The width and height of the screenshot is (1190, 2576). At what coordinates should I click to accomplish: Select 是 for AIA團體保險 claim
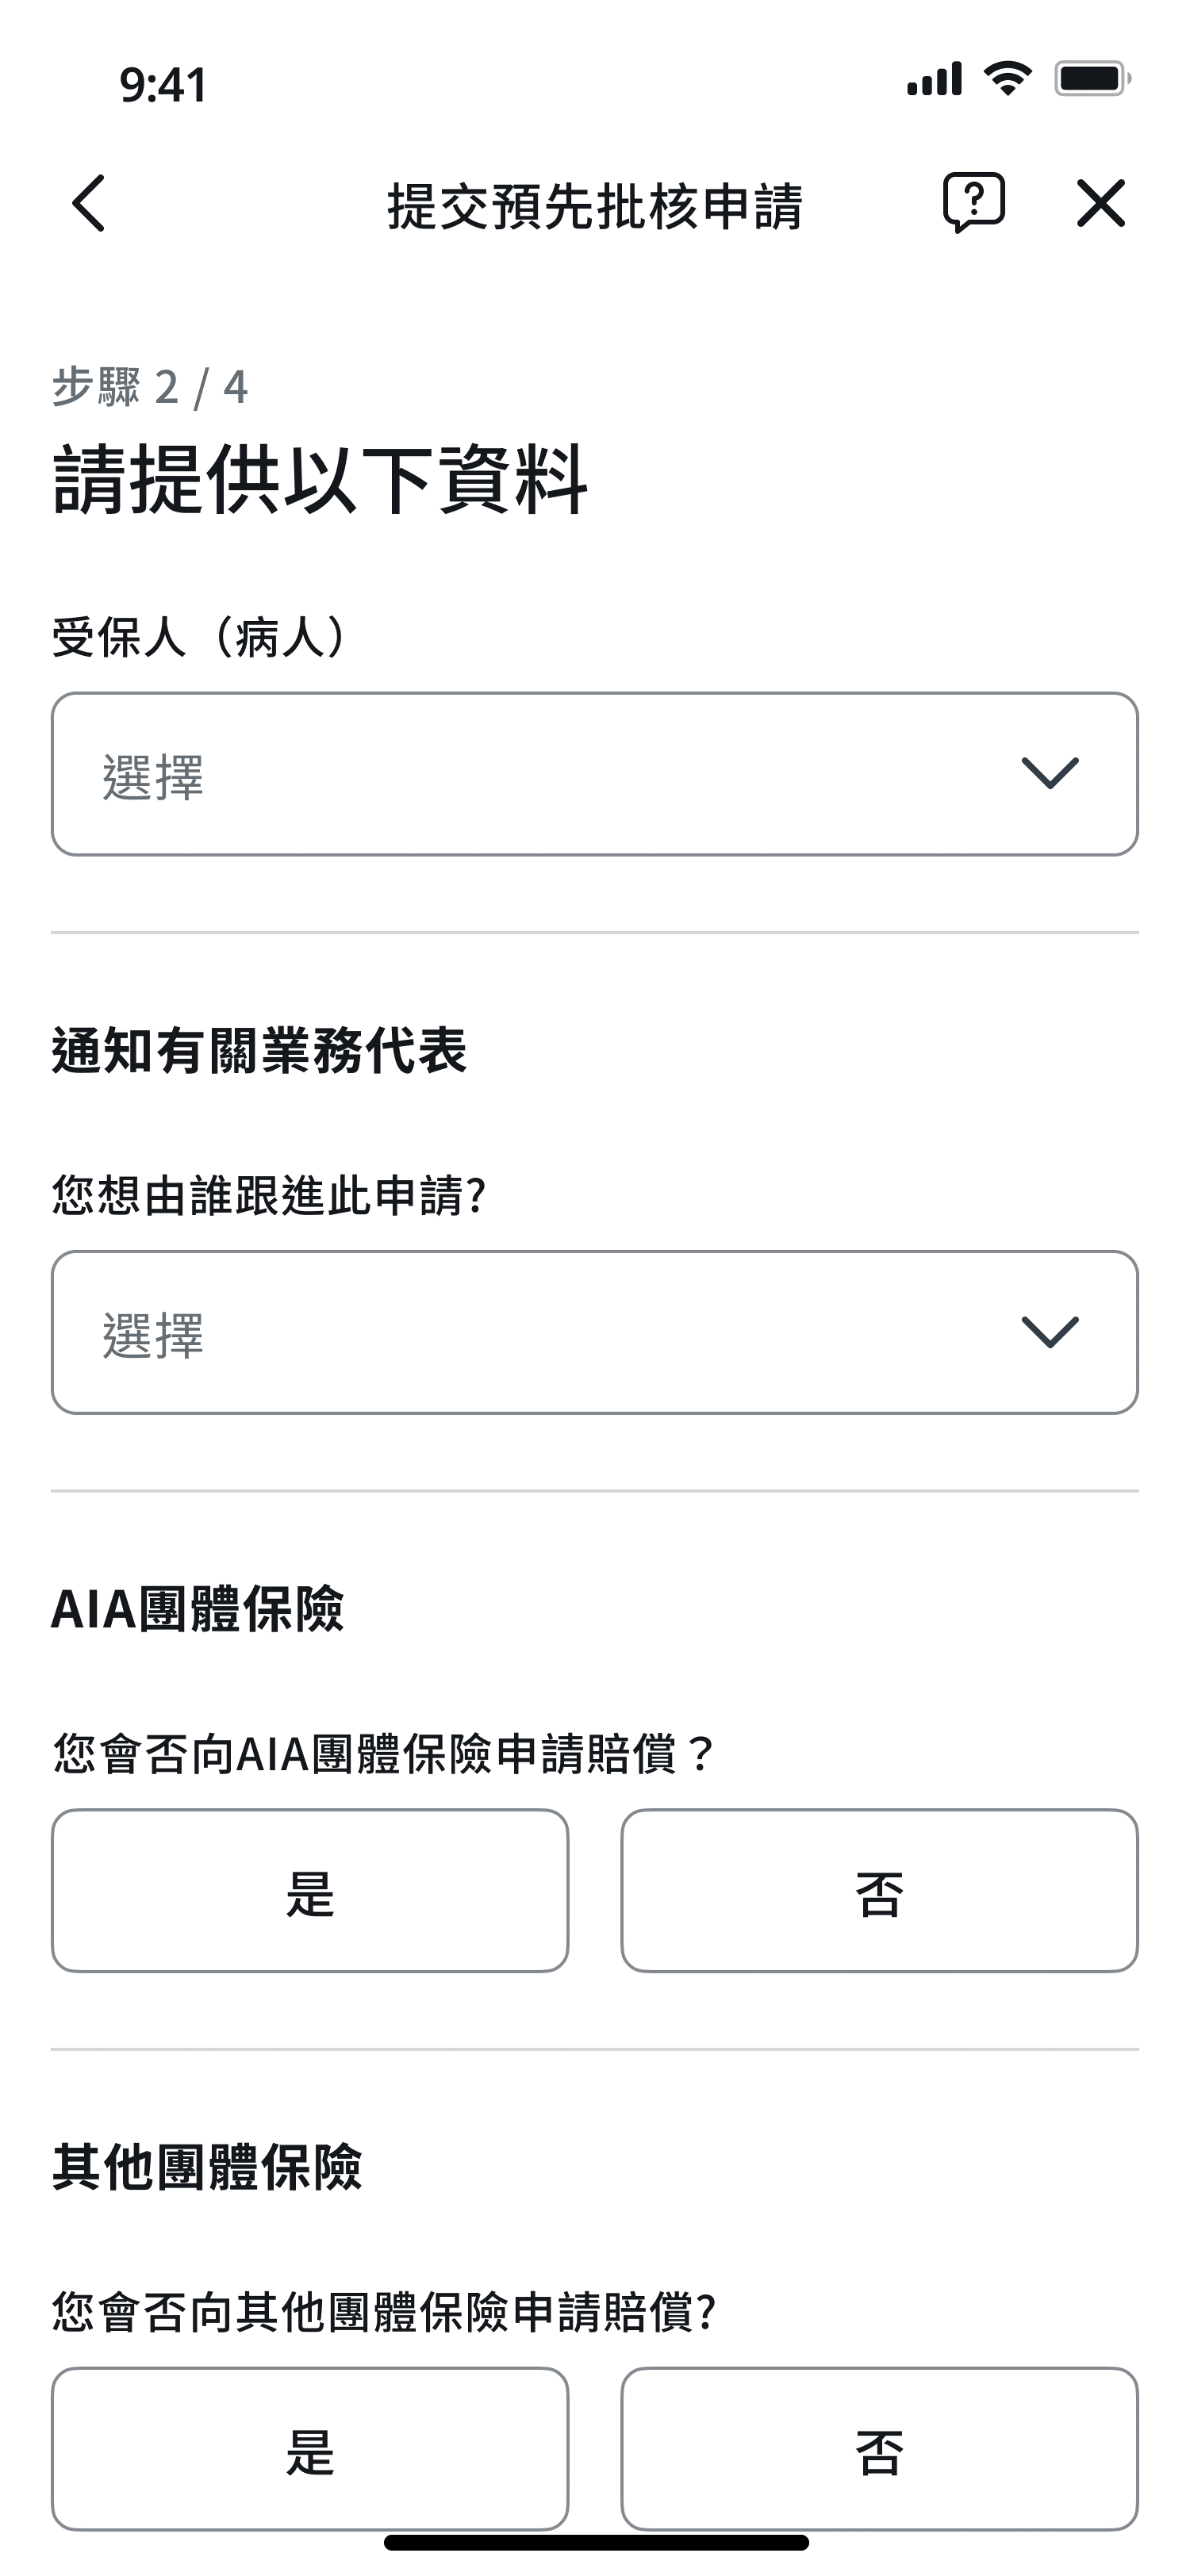coord(310,1890)
